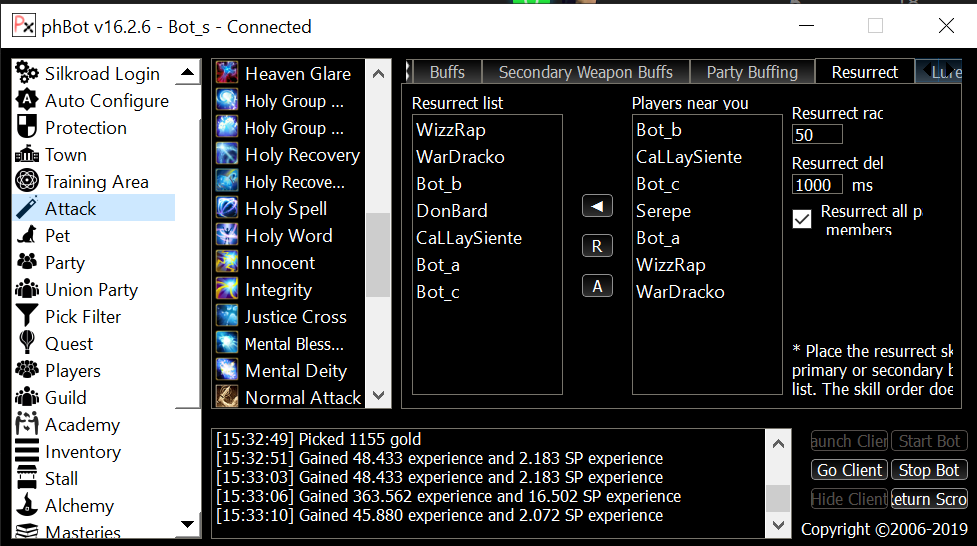Open the Secondary Weapon Buffs tab
The height and width of the screenshot is (546, 977).
[585, 72]
